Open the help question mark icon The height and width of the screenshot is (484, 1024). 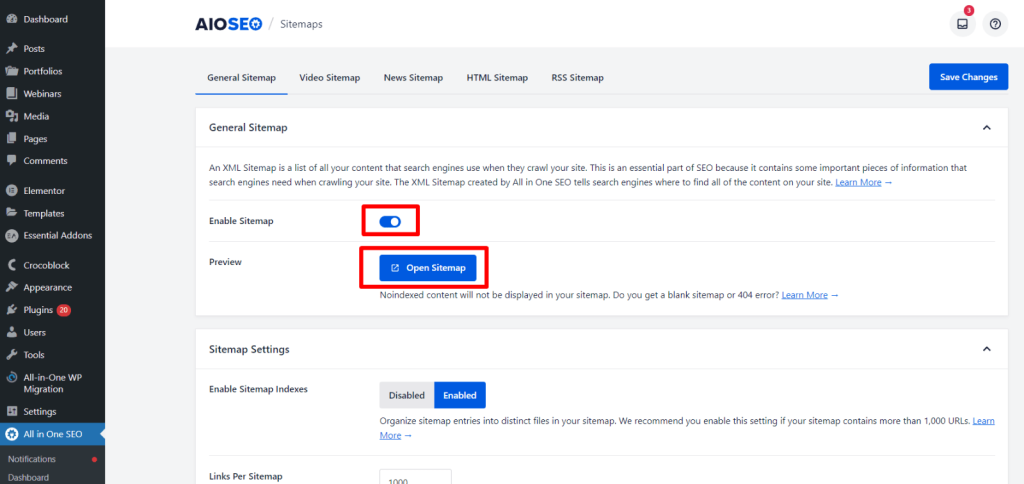pyautogui.click(x=995, y=24)
